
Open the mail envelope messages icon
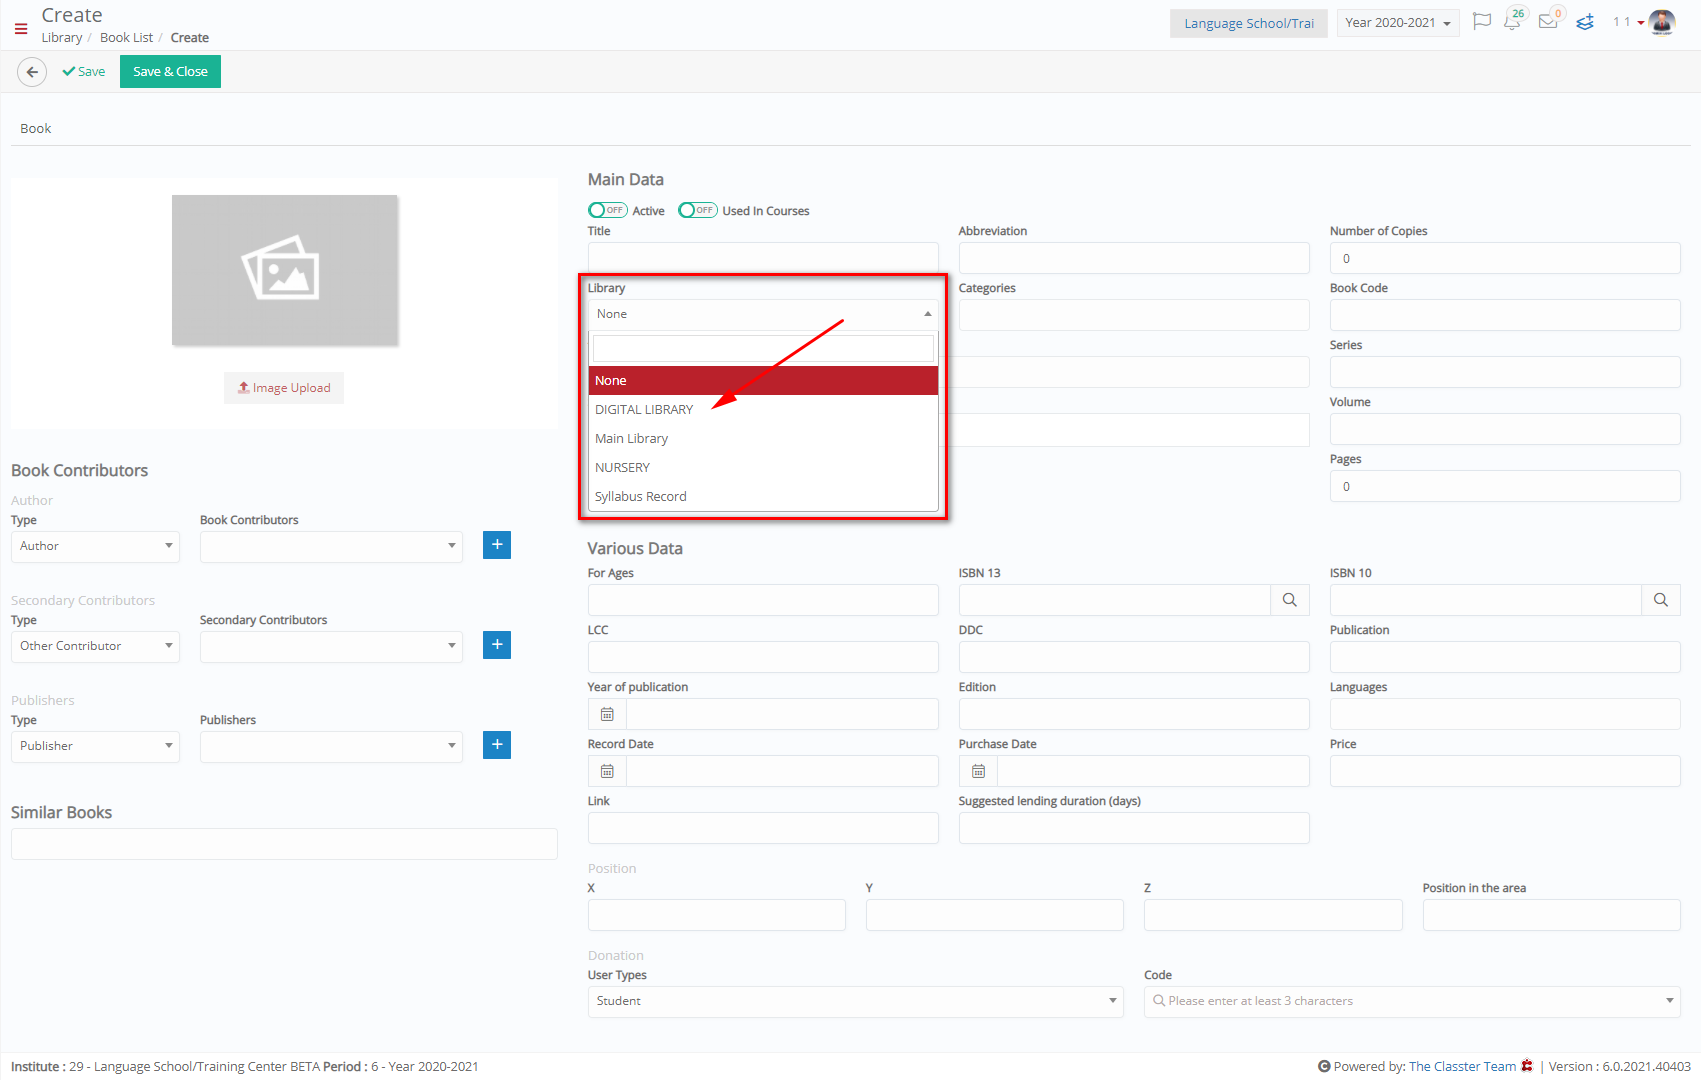[x=1549, y=21]
